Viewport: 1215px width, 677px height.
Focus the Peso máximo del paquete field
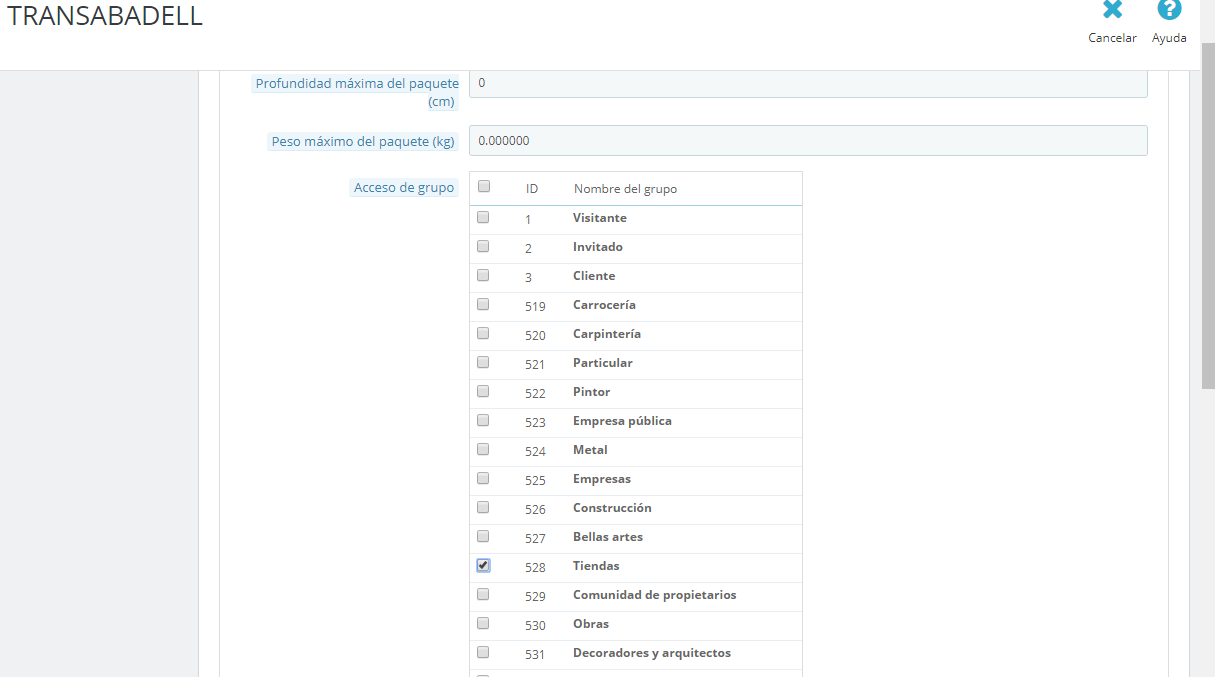pyautogui.click(x=808, y=141)
